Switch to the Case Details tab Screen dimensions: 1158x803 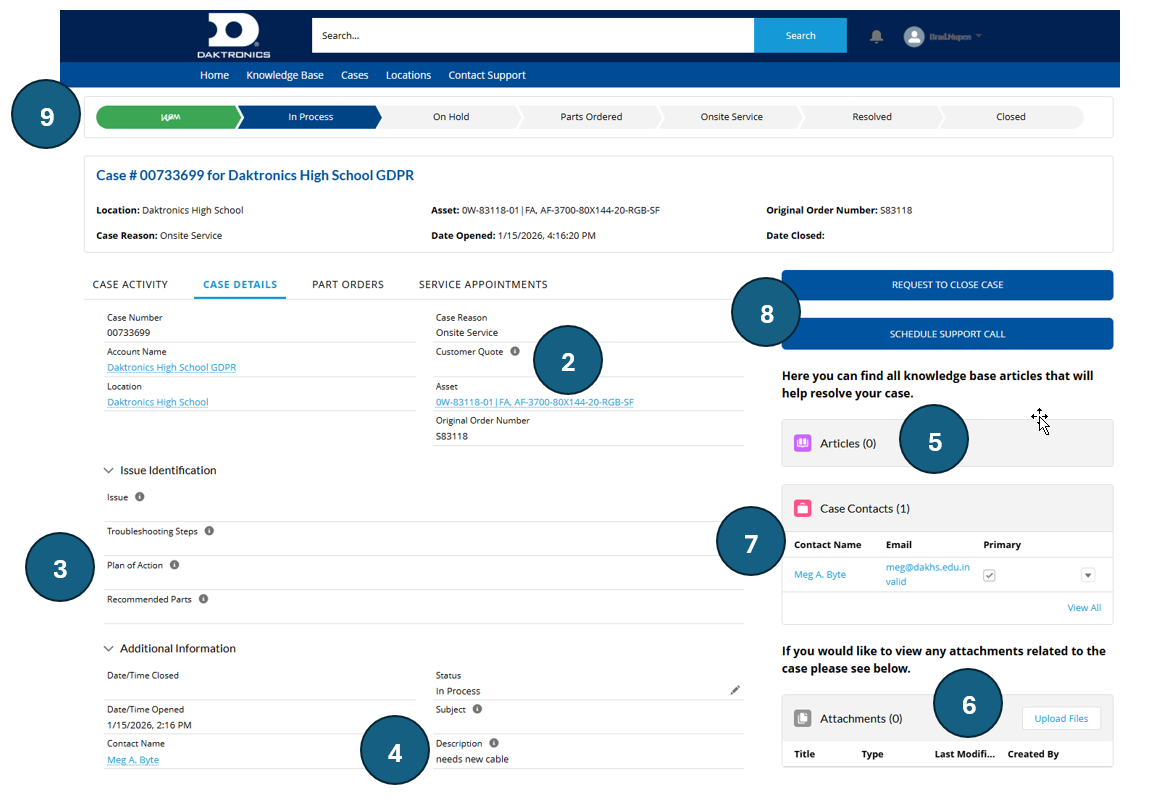240,284
